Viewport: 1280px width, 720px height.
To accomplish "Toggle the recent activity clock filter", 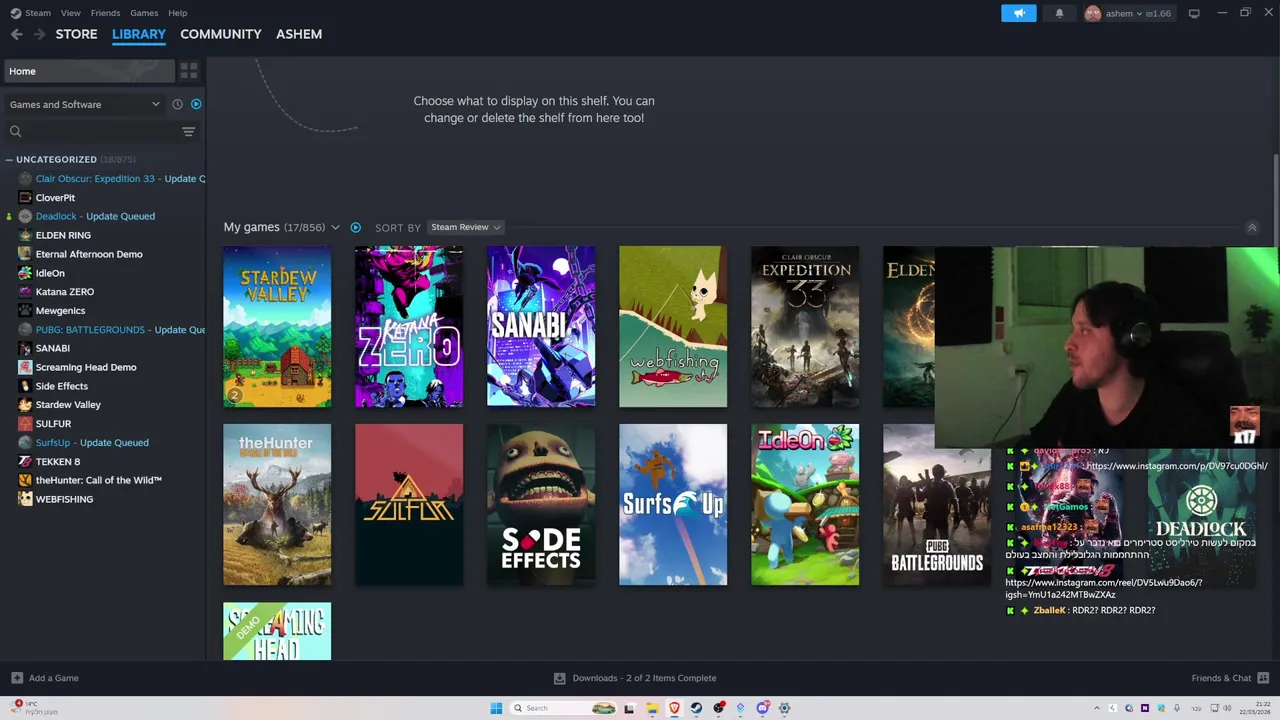I will coord(177,104).
